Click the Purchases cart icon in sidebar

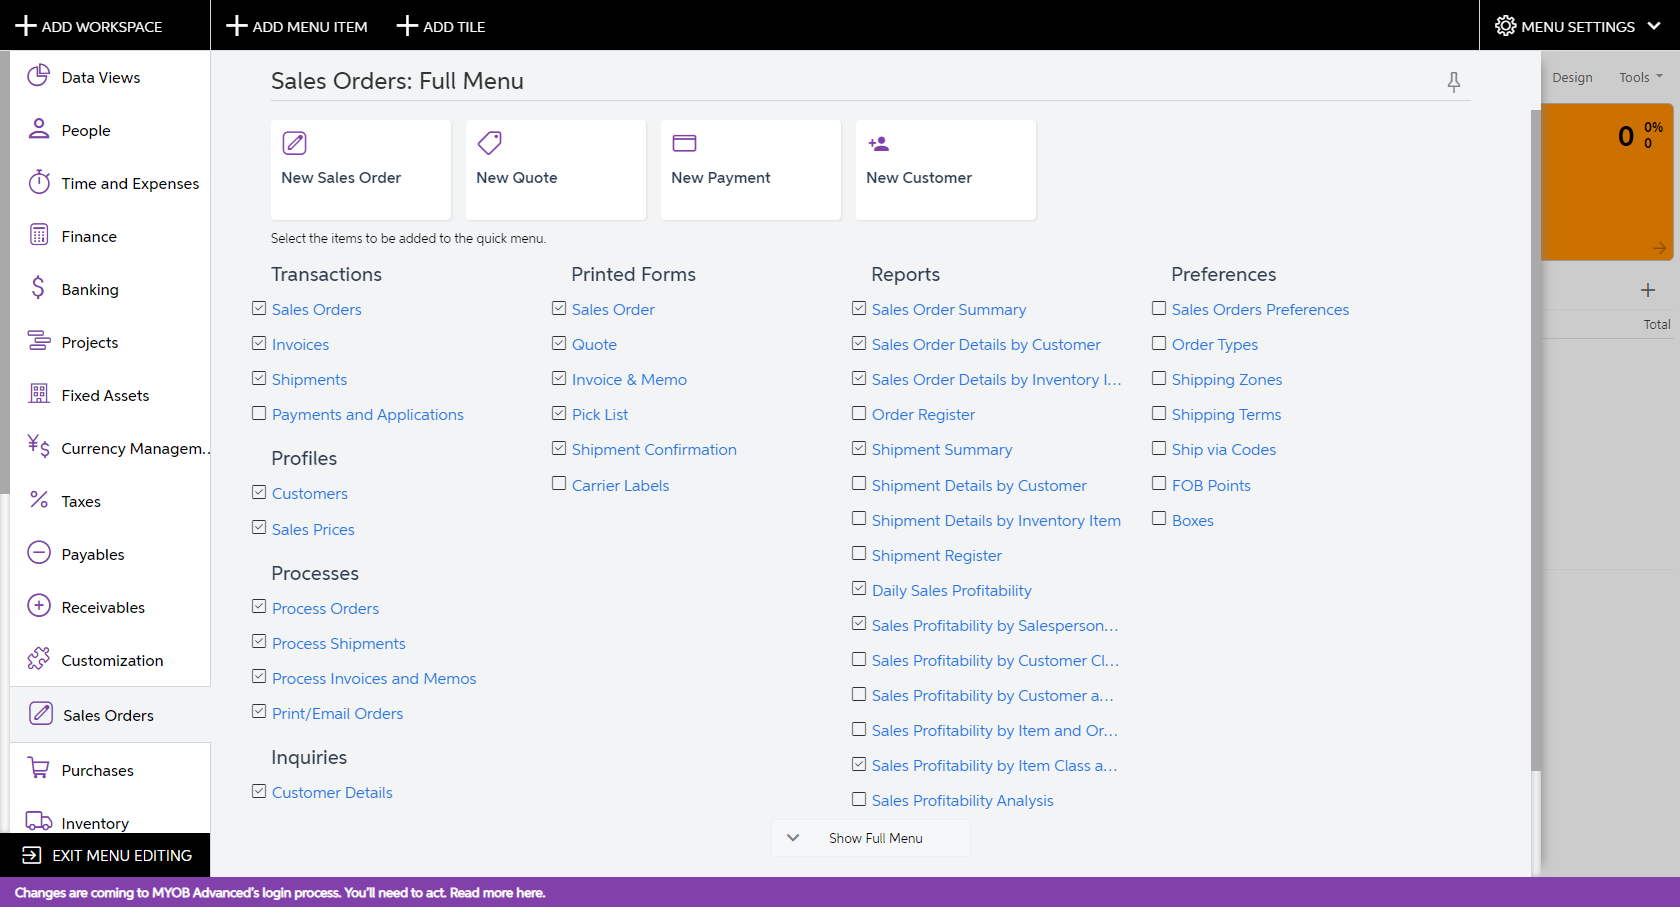pos(39,768)
